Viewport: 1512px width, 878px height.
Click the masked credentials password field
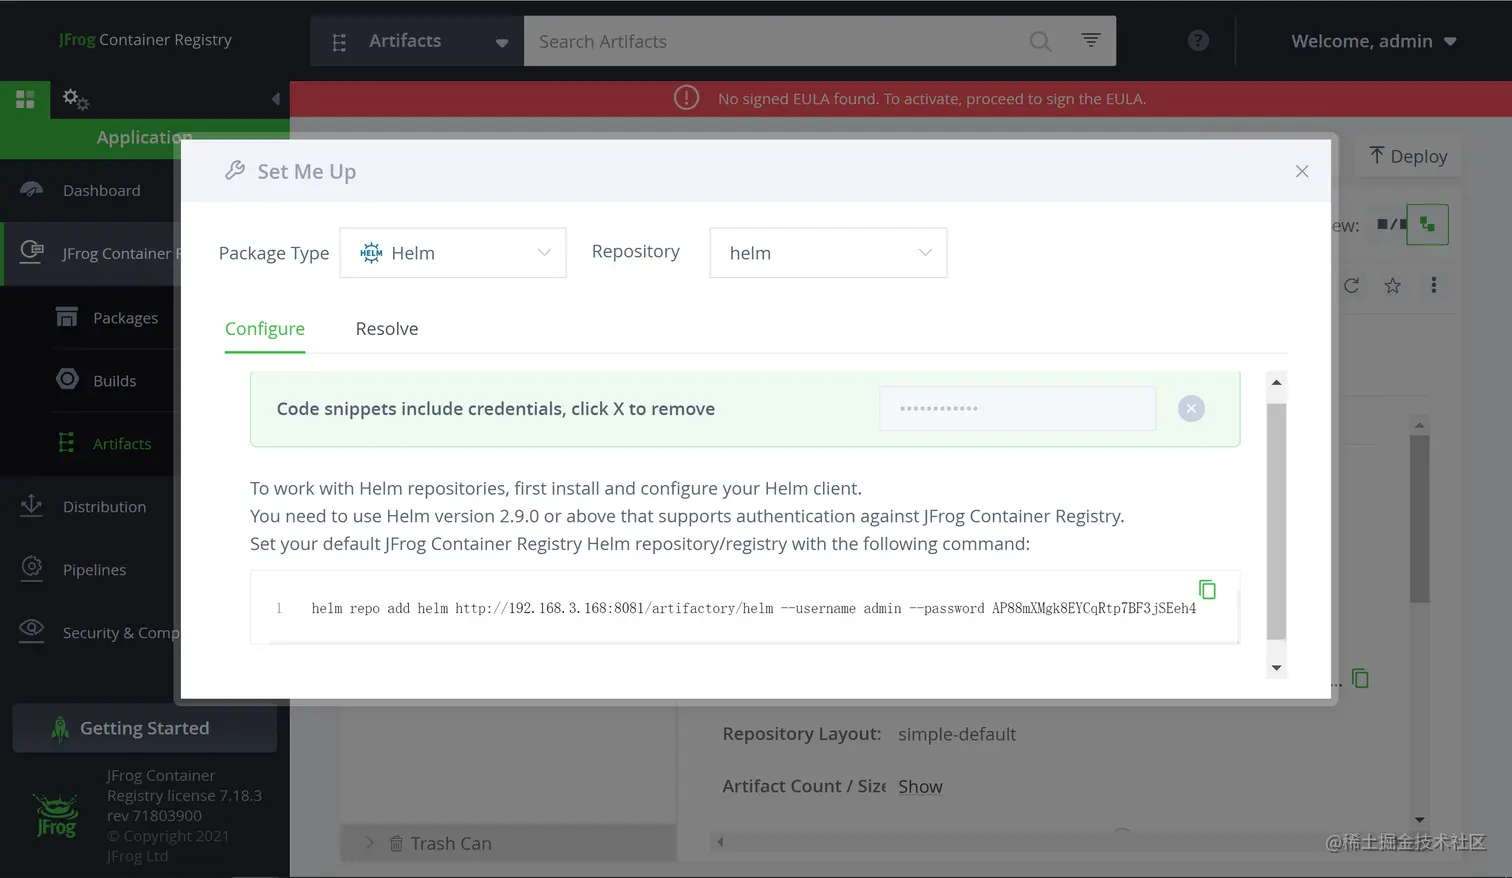click(1017, 408)
